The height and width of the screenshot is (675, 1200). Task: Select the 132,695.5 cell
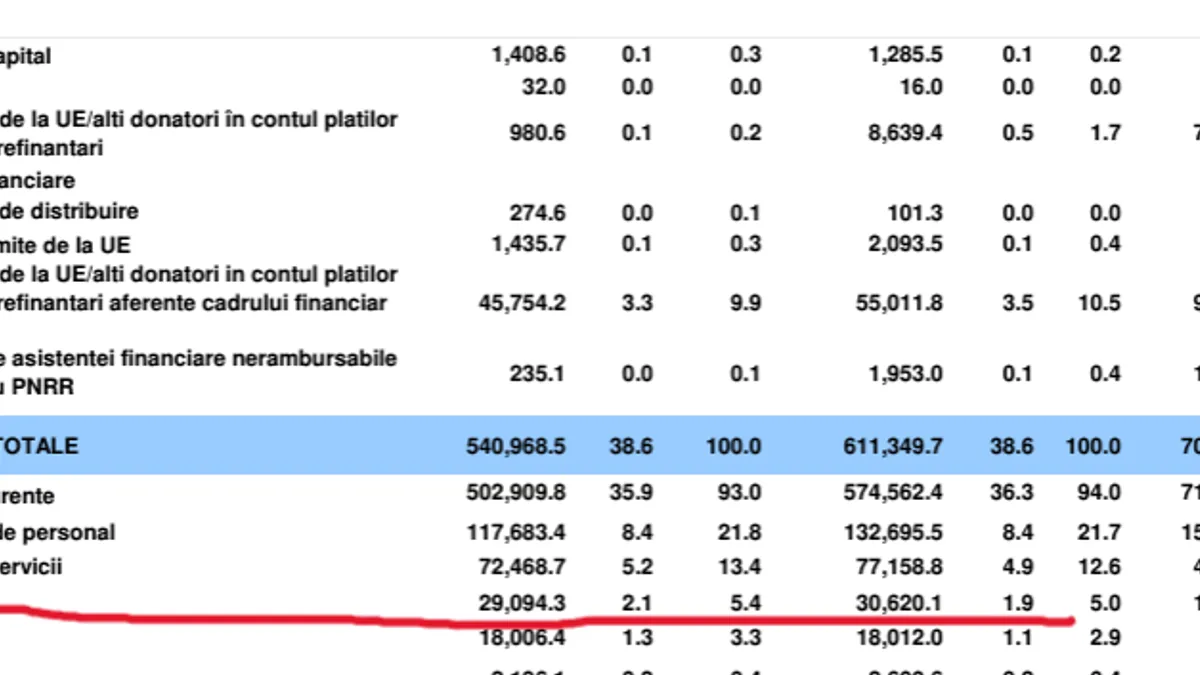[x=892, y=532]
